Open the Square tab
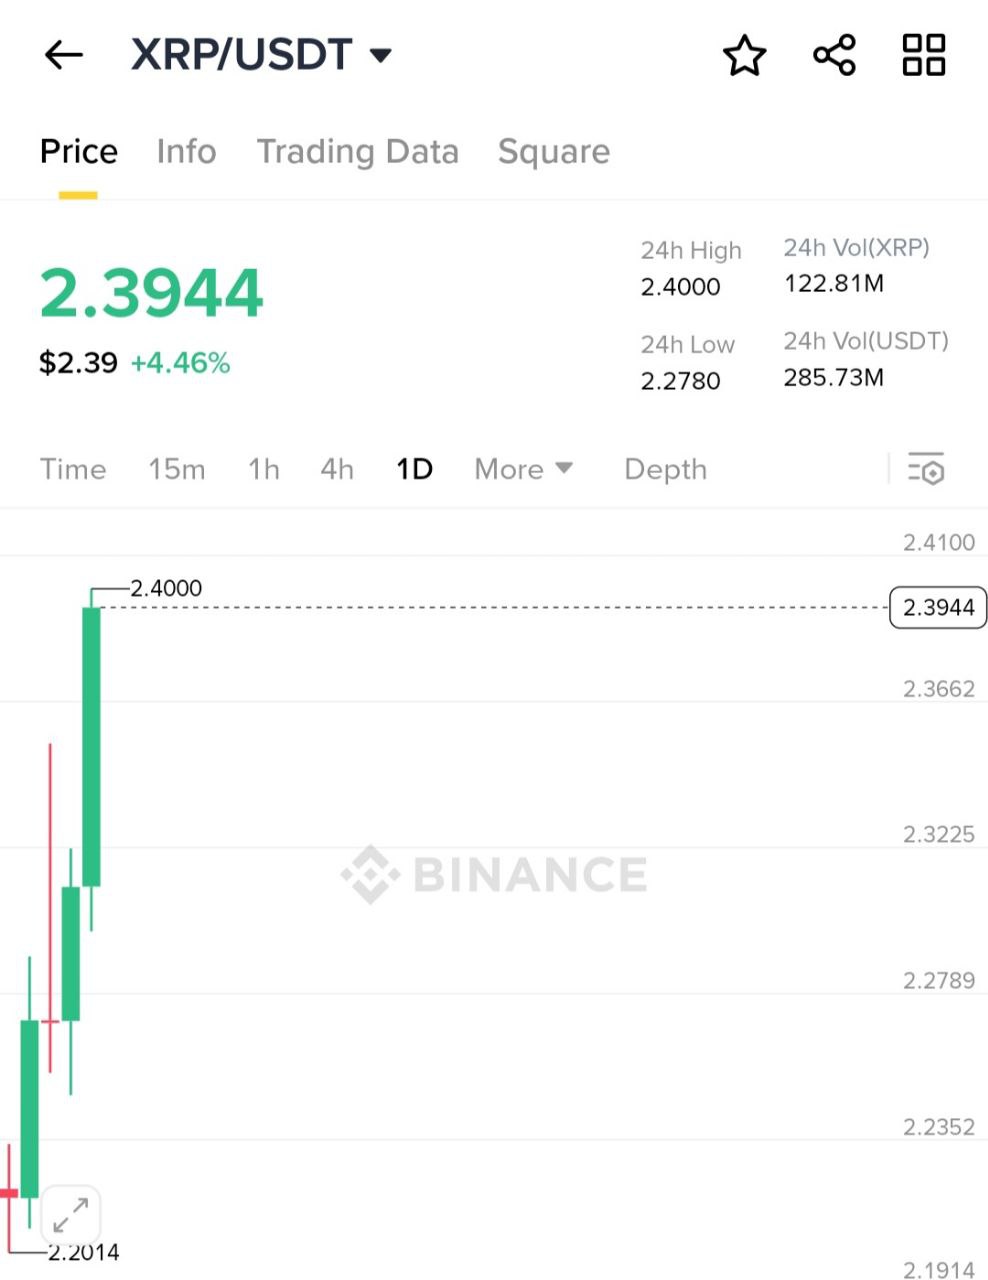Image resolution: width=988 pixels, height=1280 pixels. pyautogui.click(x=554, y=152)
